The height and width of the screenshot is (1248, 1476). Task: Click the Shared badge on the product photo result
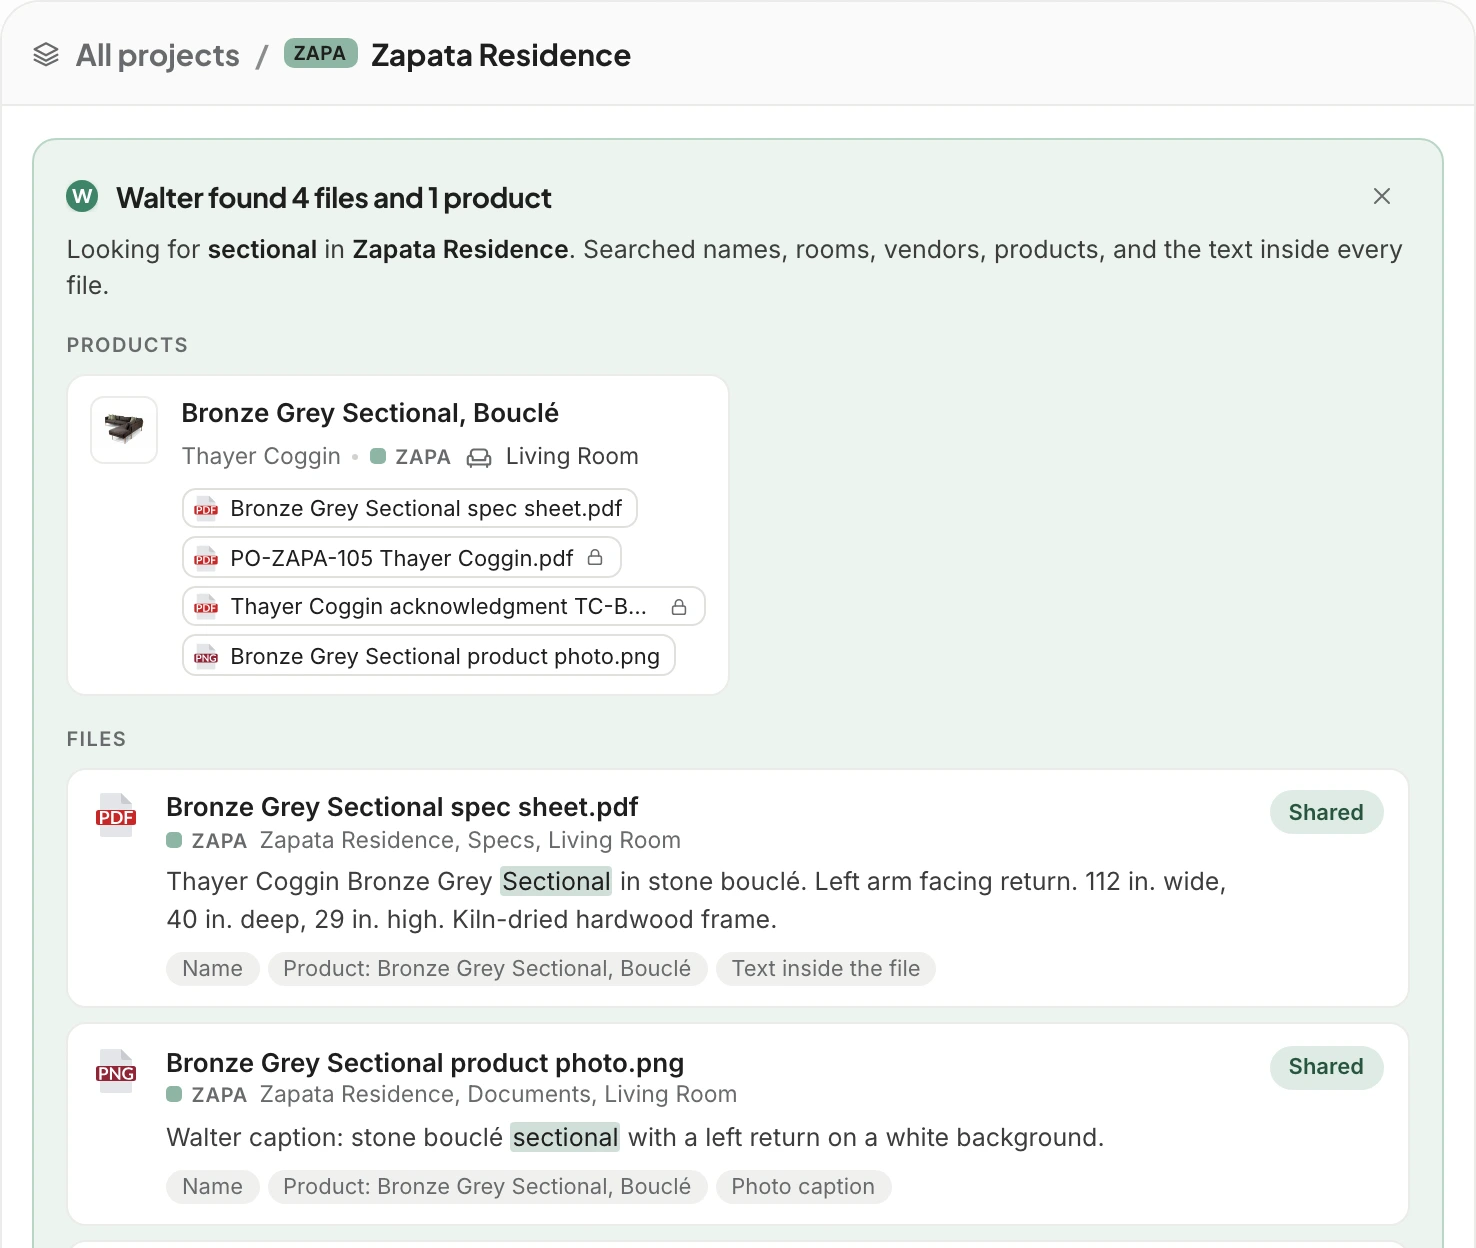[x=1326, y=1066]
